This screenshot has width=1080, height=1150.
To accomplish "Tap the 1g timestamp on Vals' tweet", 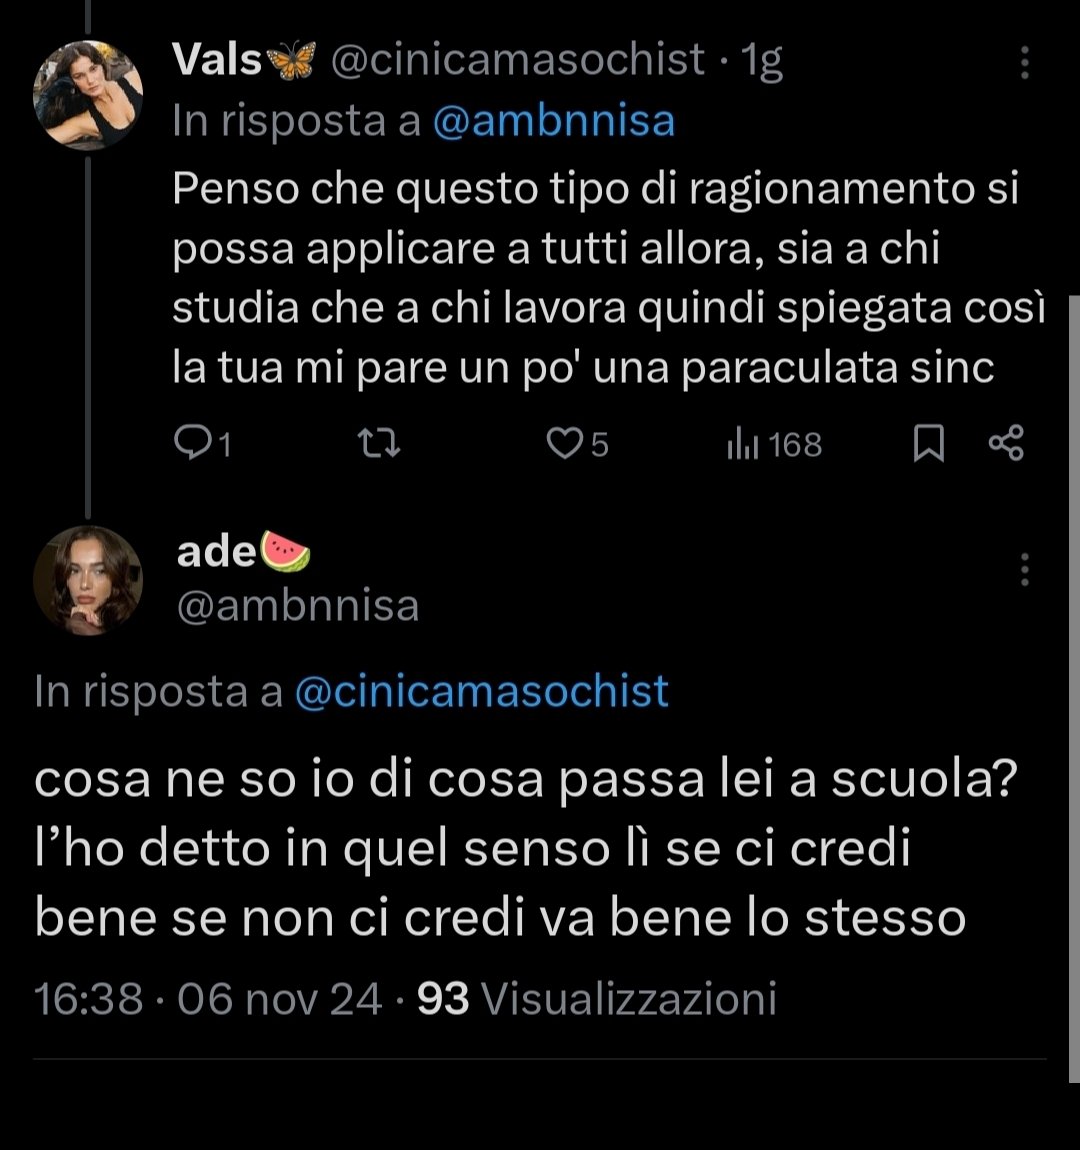I will 762,62.
